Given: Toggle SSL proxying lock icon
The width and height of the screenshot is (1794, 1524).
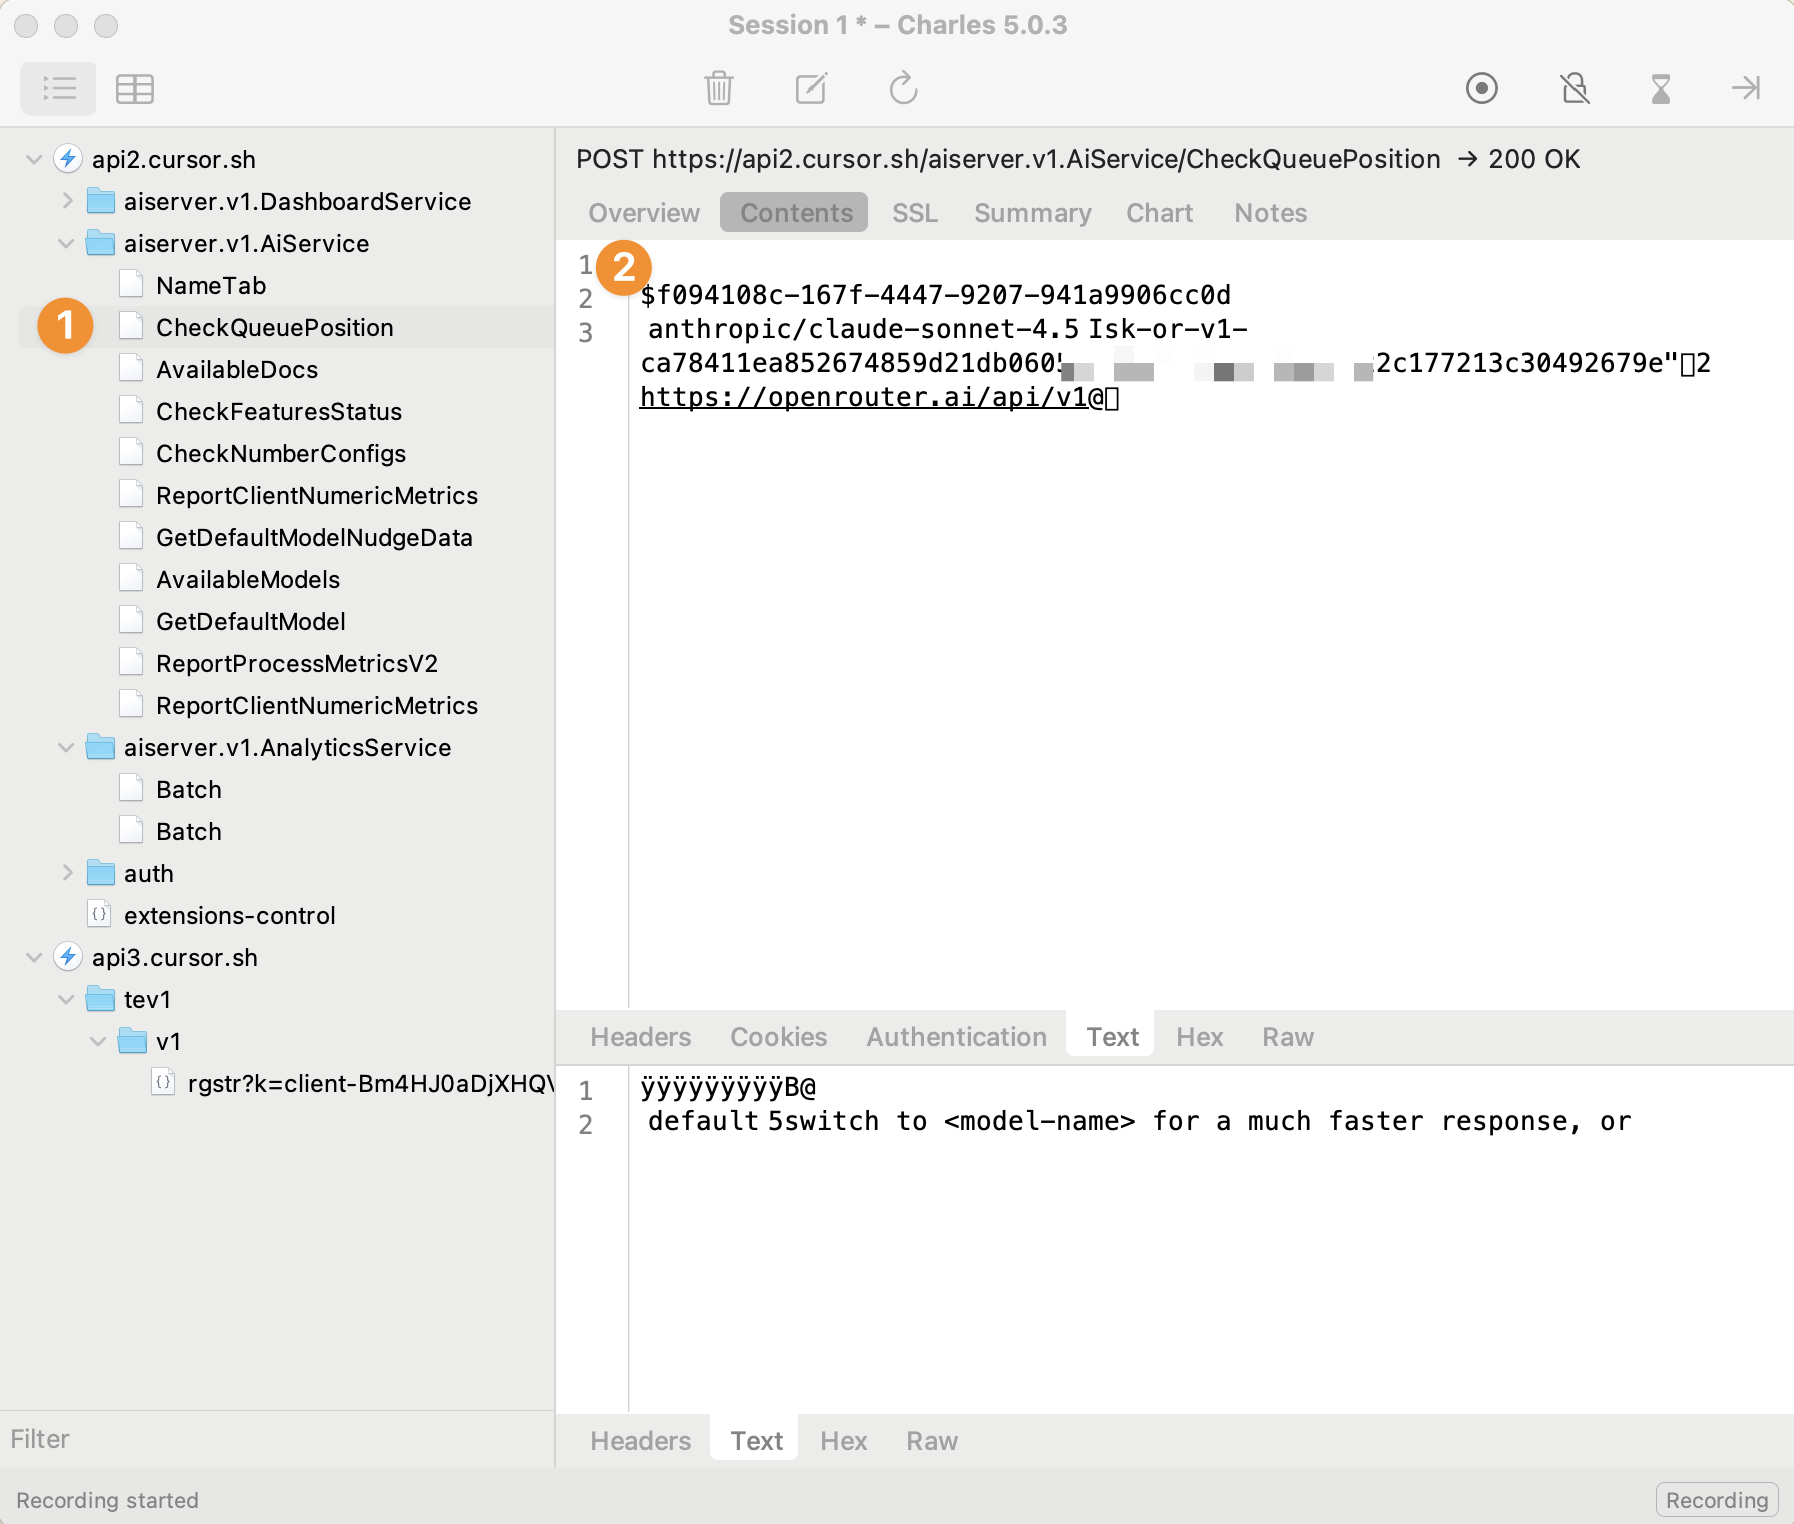Looking at the screenshot, I should [1574, 88].
